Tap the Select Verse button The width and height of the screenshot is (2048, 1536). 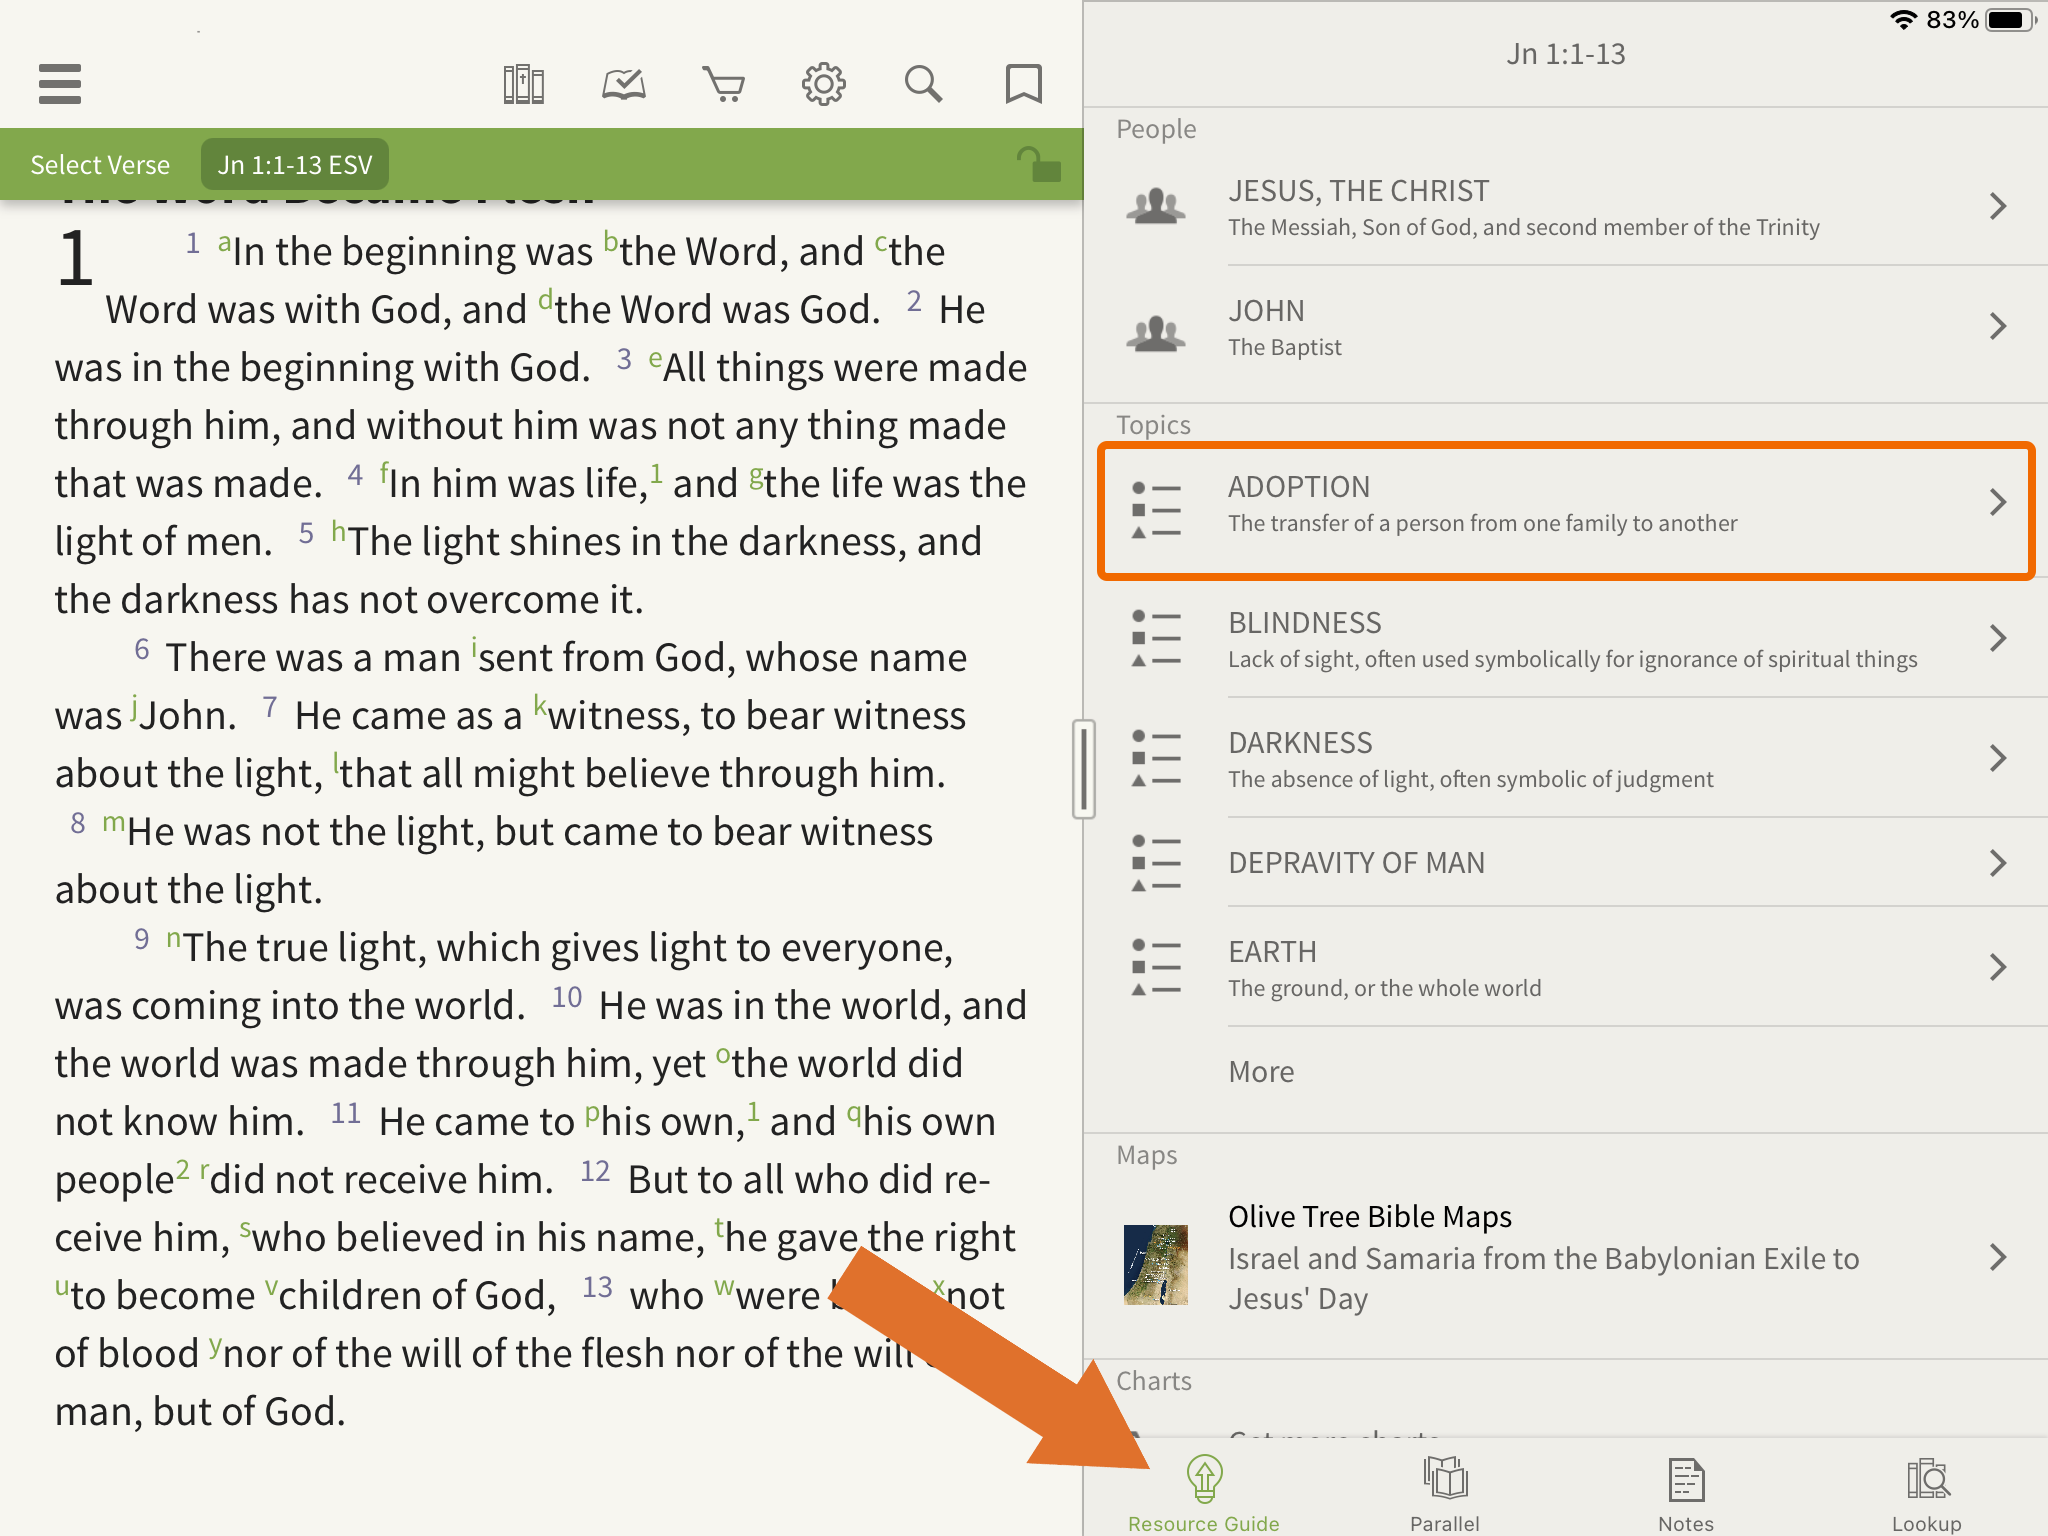tap(100, 164)
